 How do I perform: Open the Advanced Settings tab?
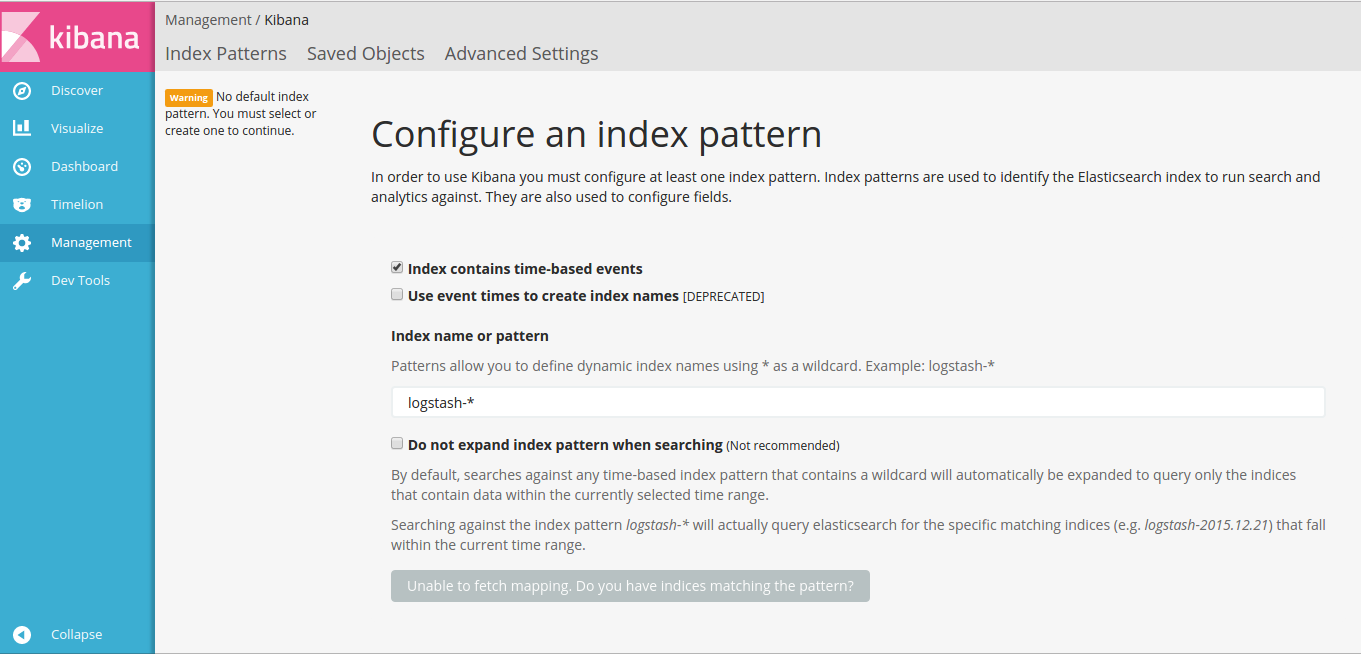click(x=521, y=54)
